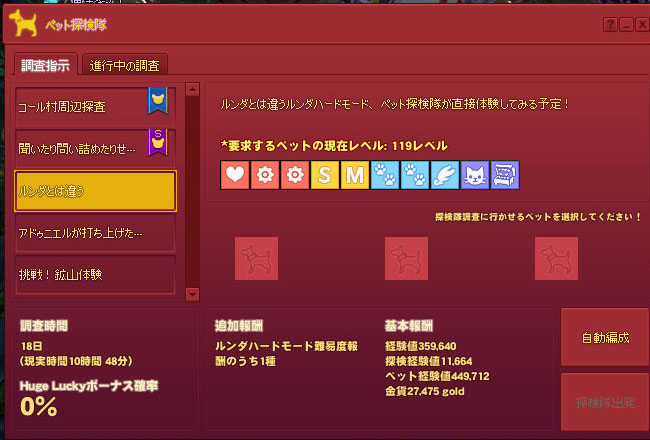Click the 自動編成 auto-formation button
The image size is (650, 440).
click(x=605, y=337)
